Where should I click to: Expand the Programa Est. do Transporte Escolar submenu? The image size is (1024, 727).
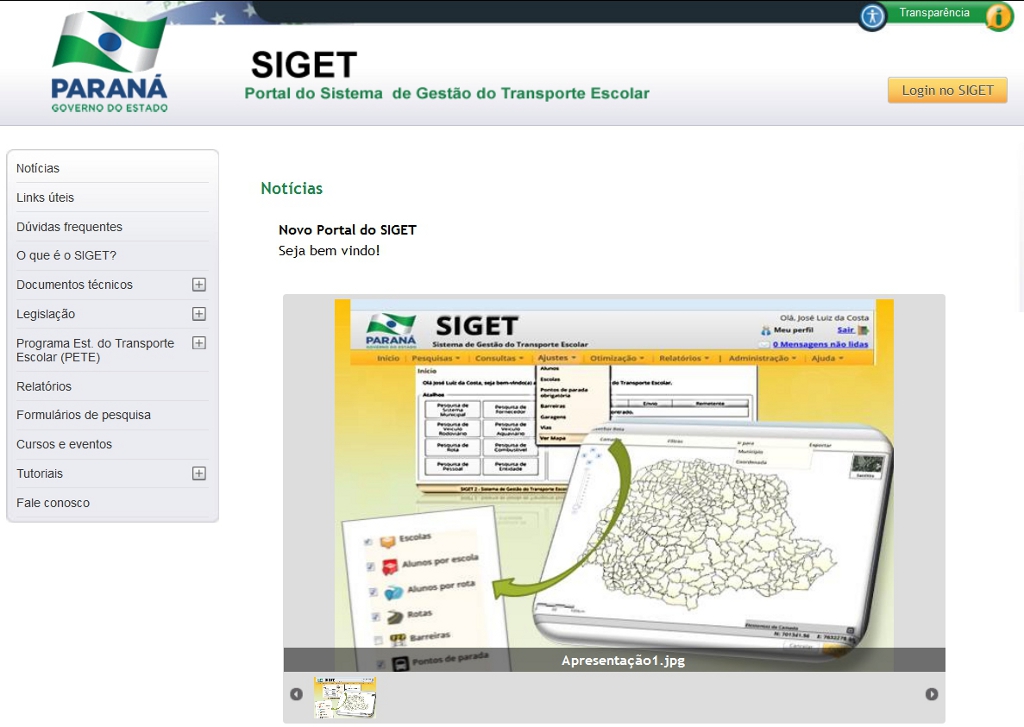199,343
